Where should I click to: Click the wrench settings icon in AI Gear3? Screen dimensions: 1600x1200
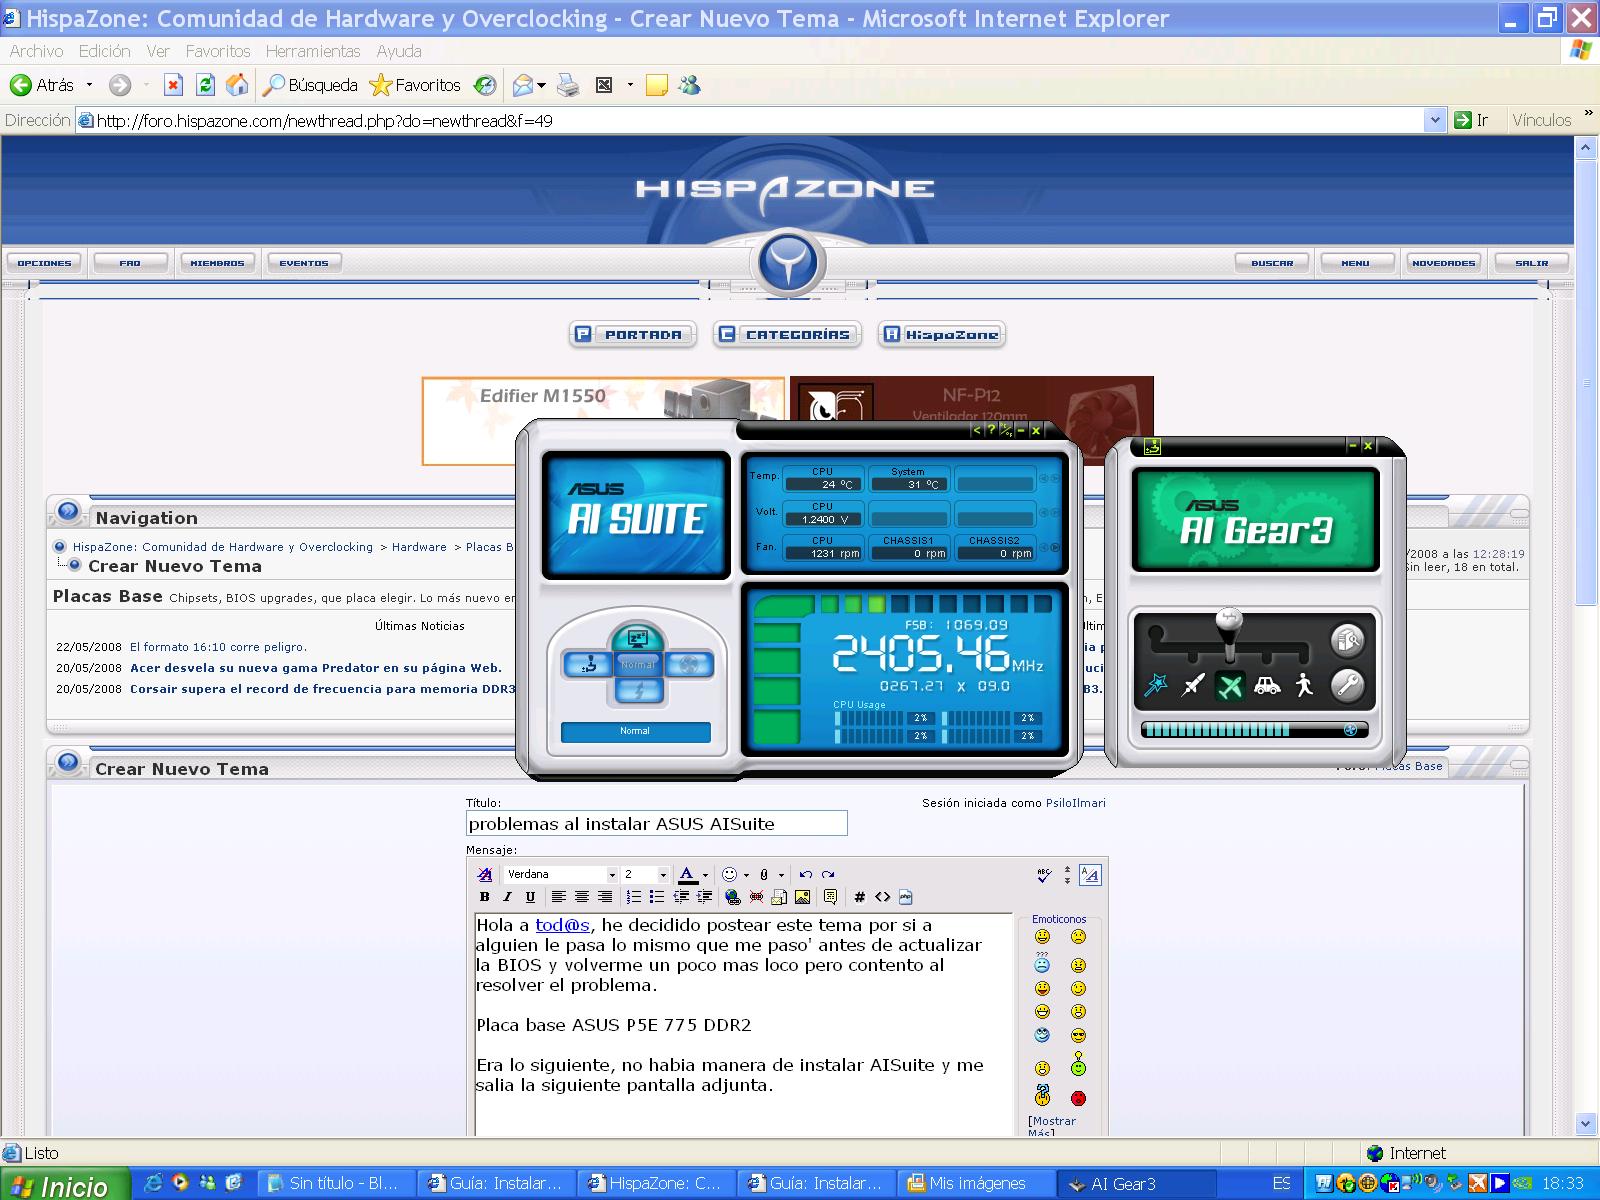[1347, 685]
